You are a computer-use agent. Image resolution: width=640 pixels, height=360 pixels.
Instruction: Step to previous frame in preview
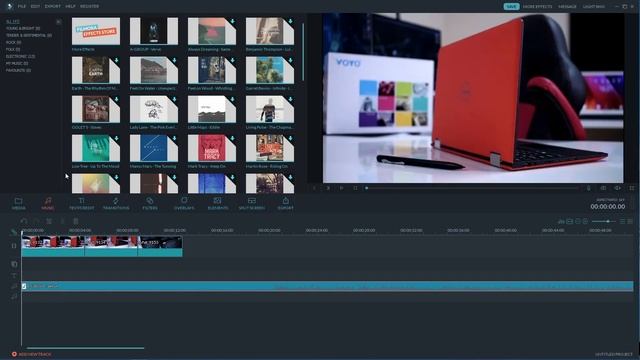click(x=314, y=188)
